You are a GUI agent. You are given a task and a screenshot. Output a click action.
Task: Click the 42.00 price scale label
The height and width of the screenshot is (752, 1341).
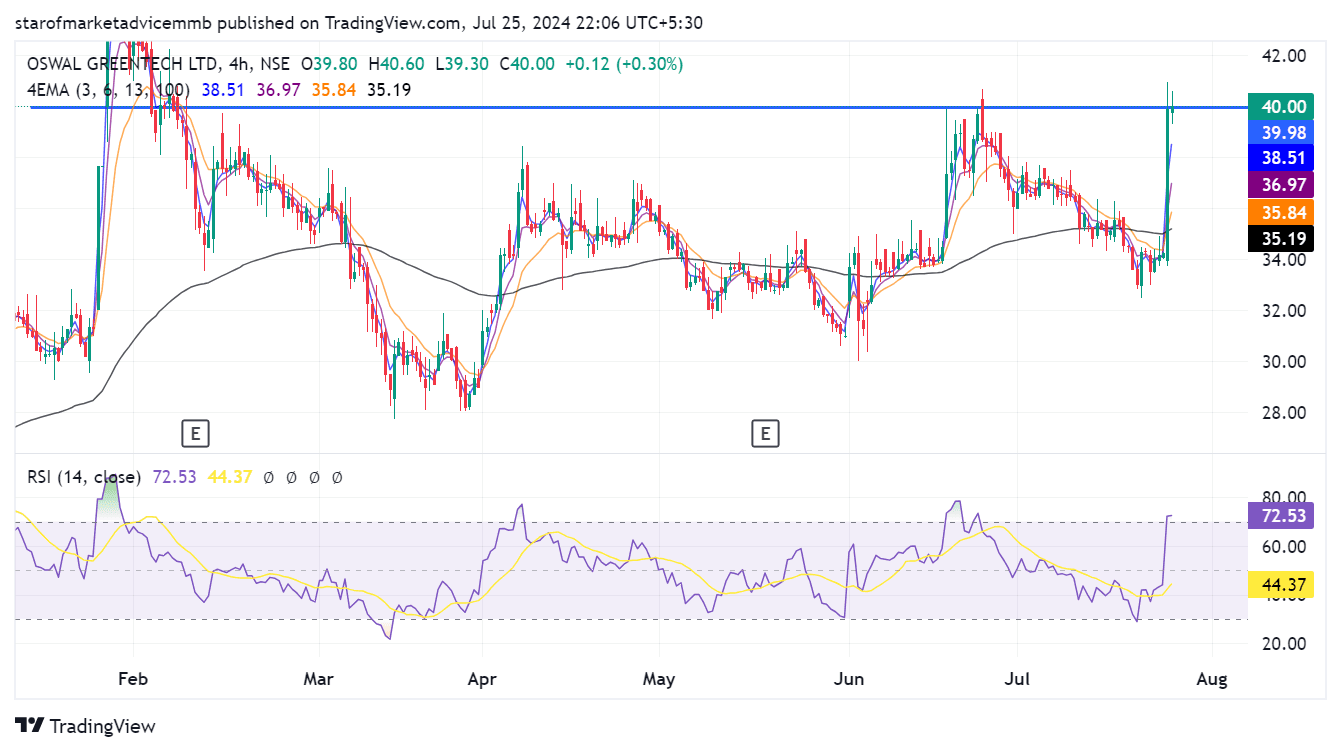click(1284, 56)
